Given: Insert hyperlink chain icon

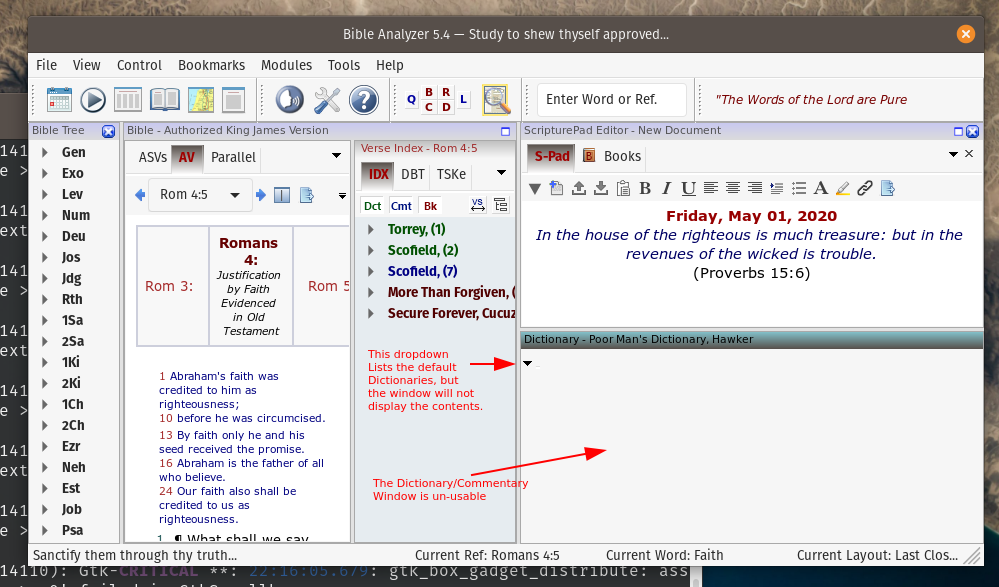Looking at the screenshot, I should point(865,188).
